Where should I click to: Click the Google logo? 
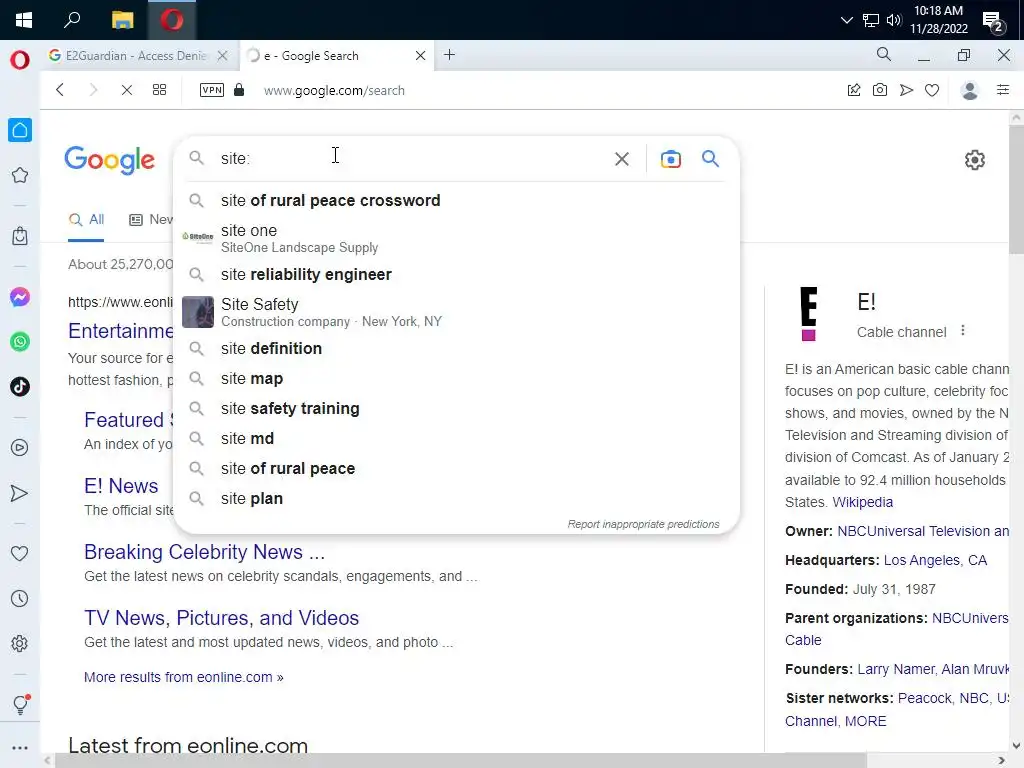110,160
